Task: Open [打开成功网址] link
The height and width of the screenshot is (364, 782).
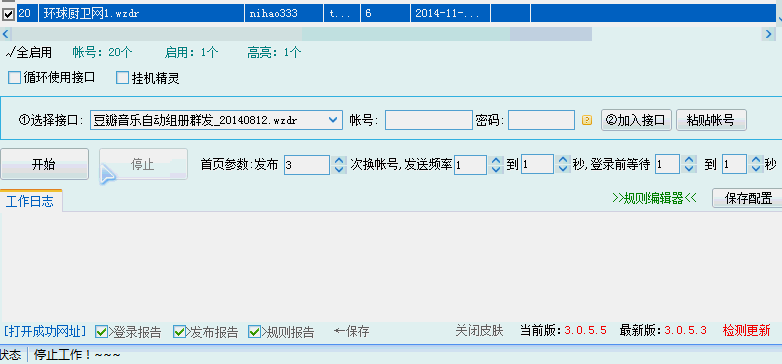Action: click(45, 331)
